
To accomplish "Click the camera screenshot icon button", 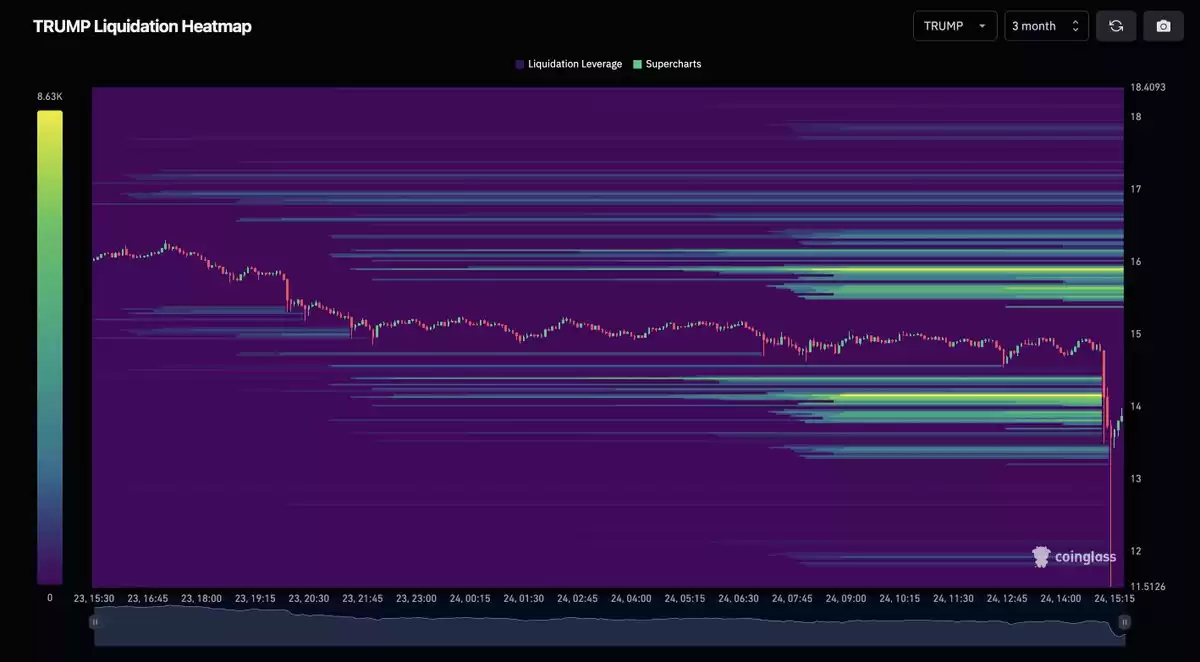I will [1163, 26].
